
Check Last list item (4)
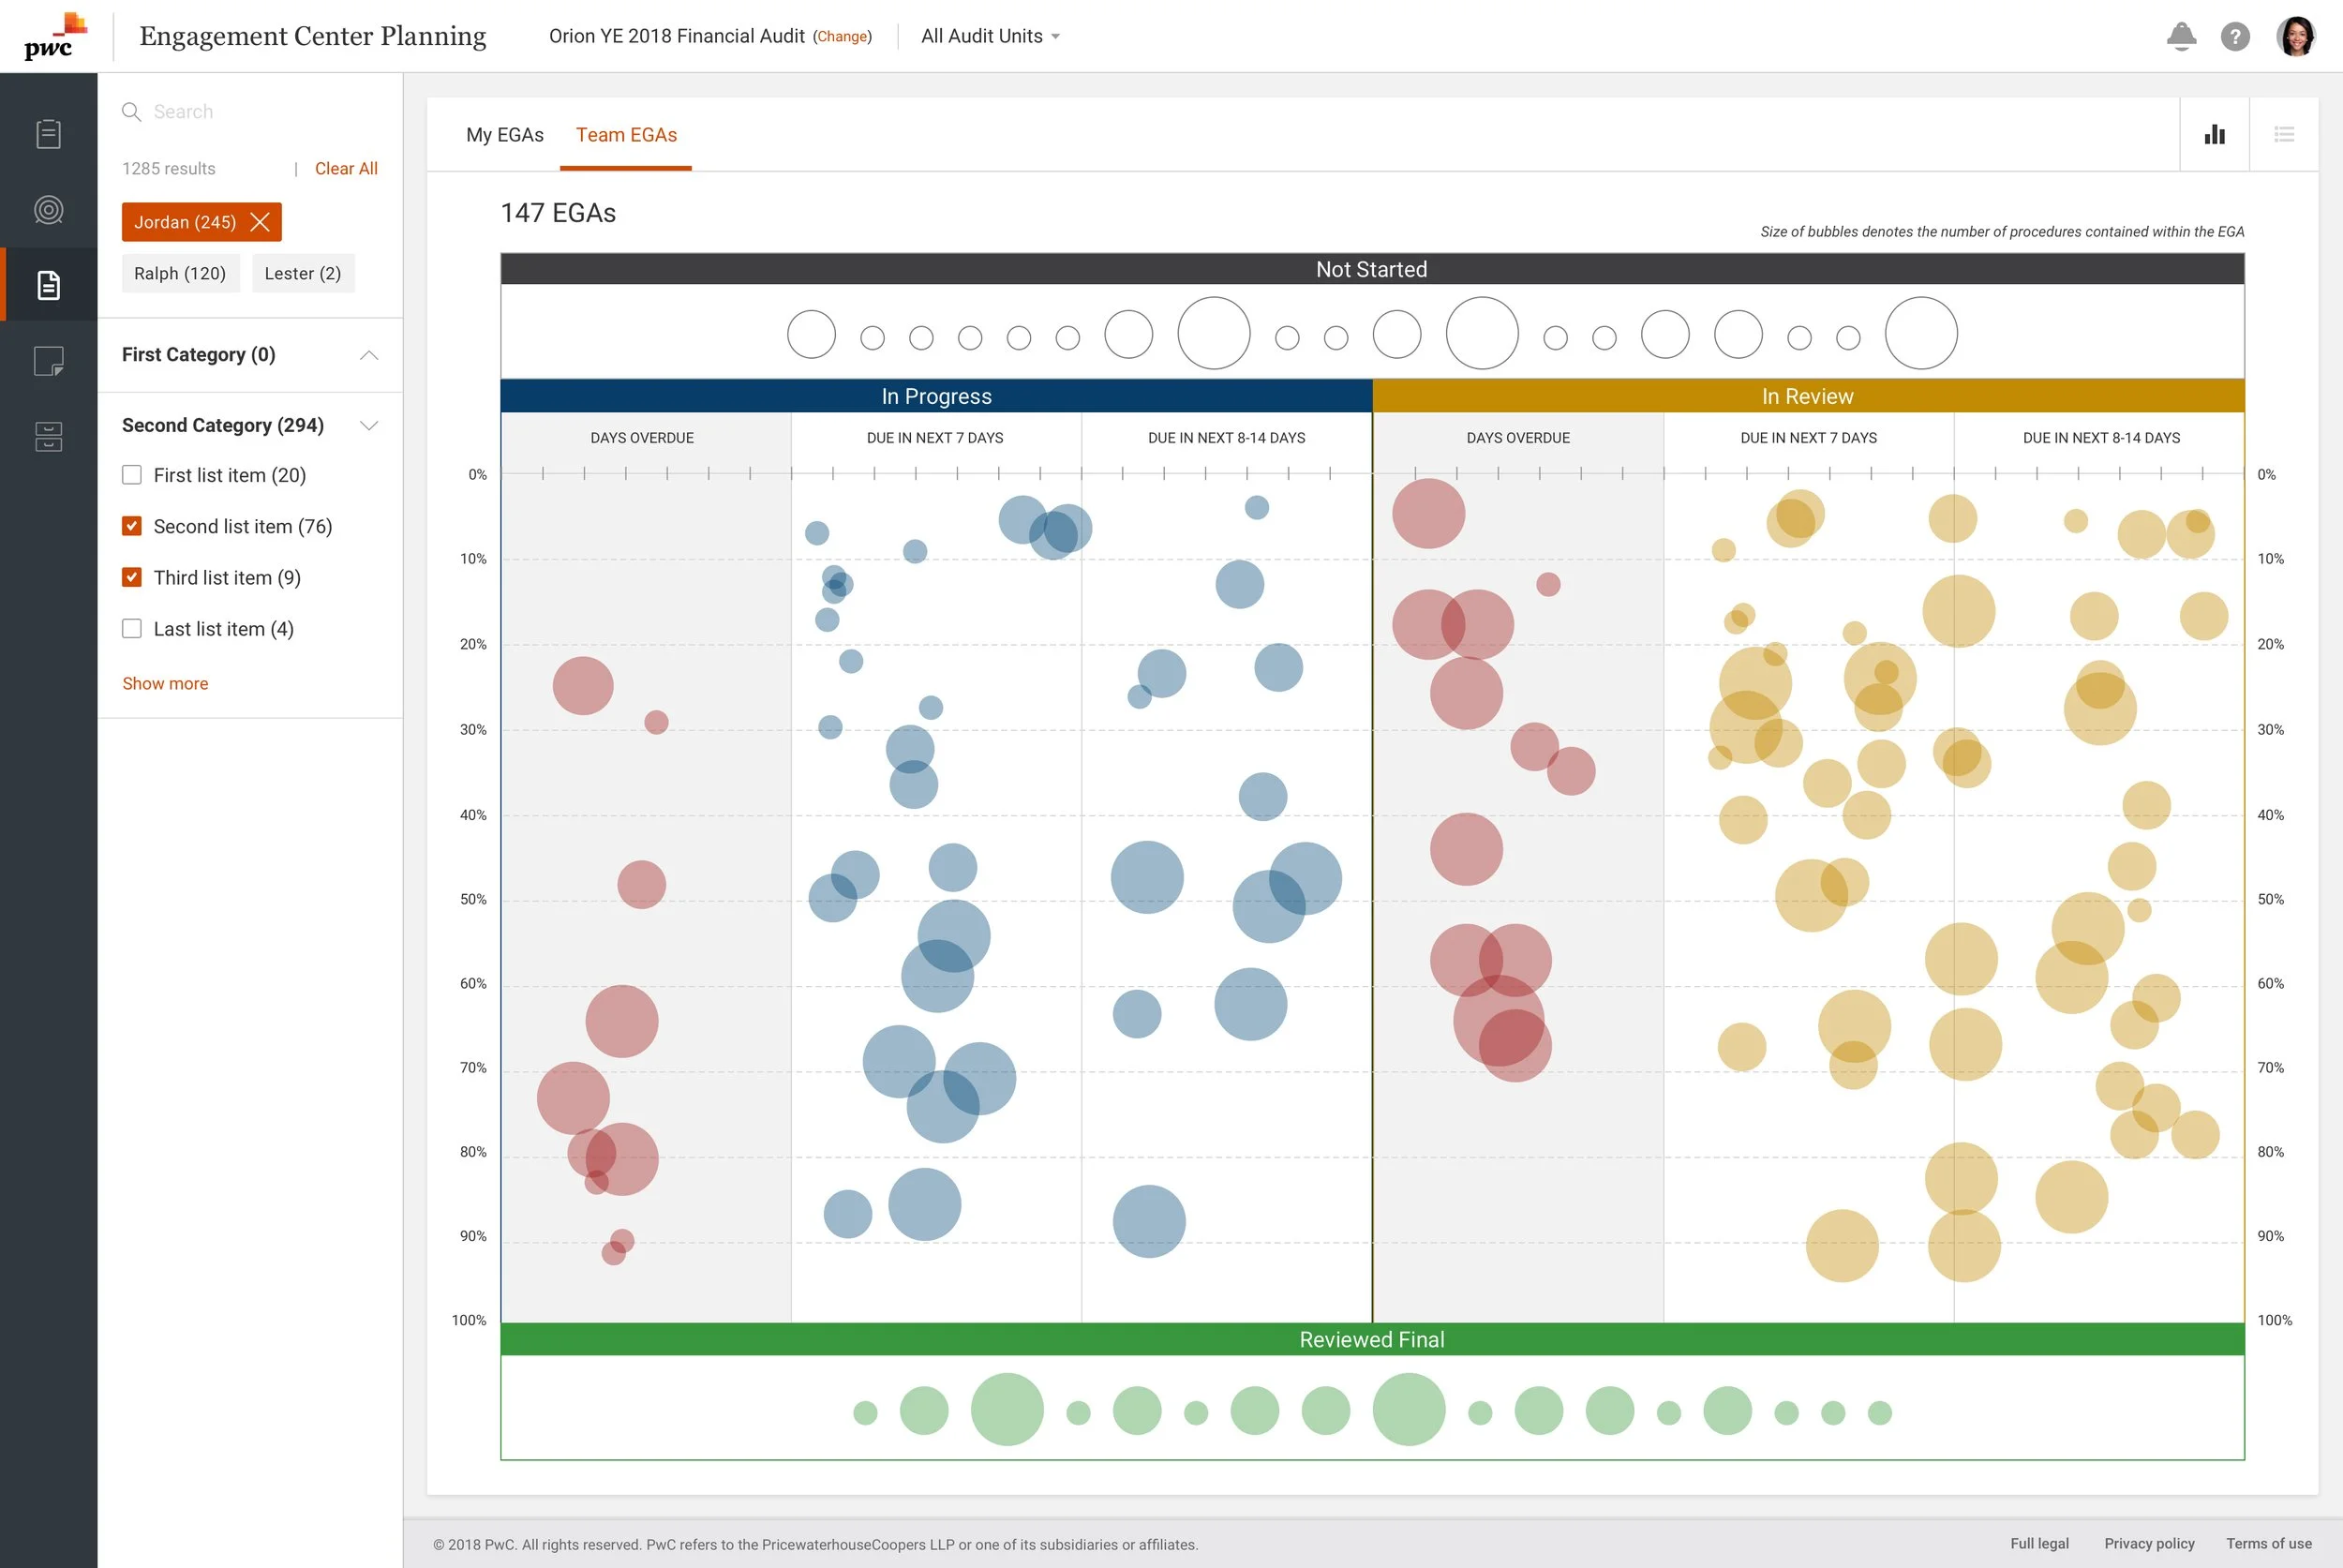pyautogui.click(x=132, y=628)
